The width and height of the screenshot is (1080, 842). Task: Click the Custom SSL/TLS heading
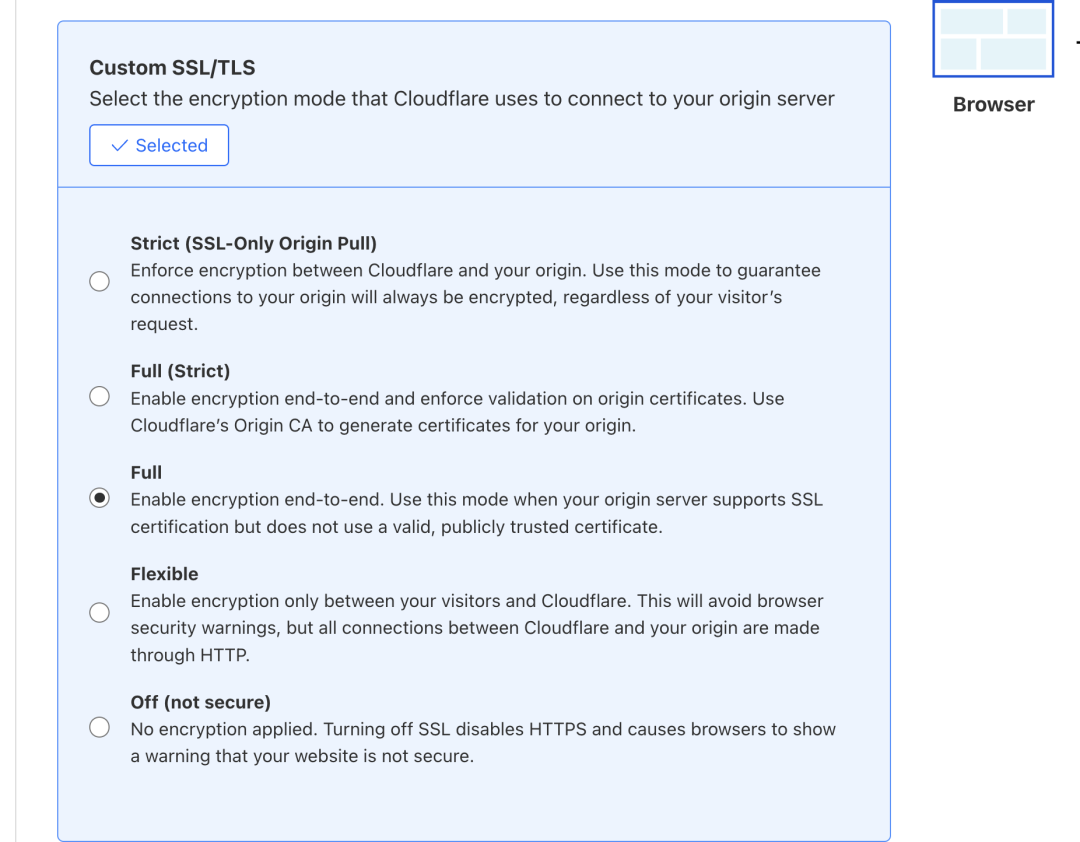(x=172, y=68)
